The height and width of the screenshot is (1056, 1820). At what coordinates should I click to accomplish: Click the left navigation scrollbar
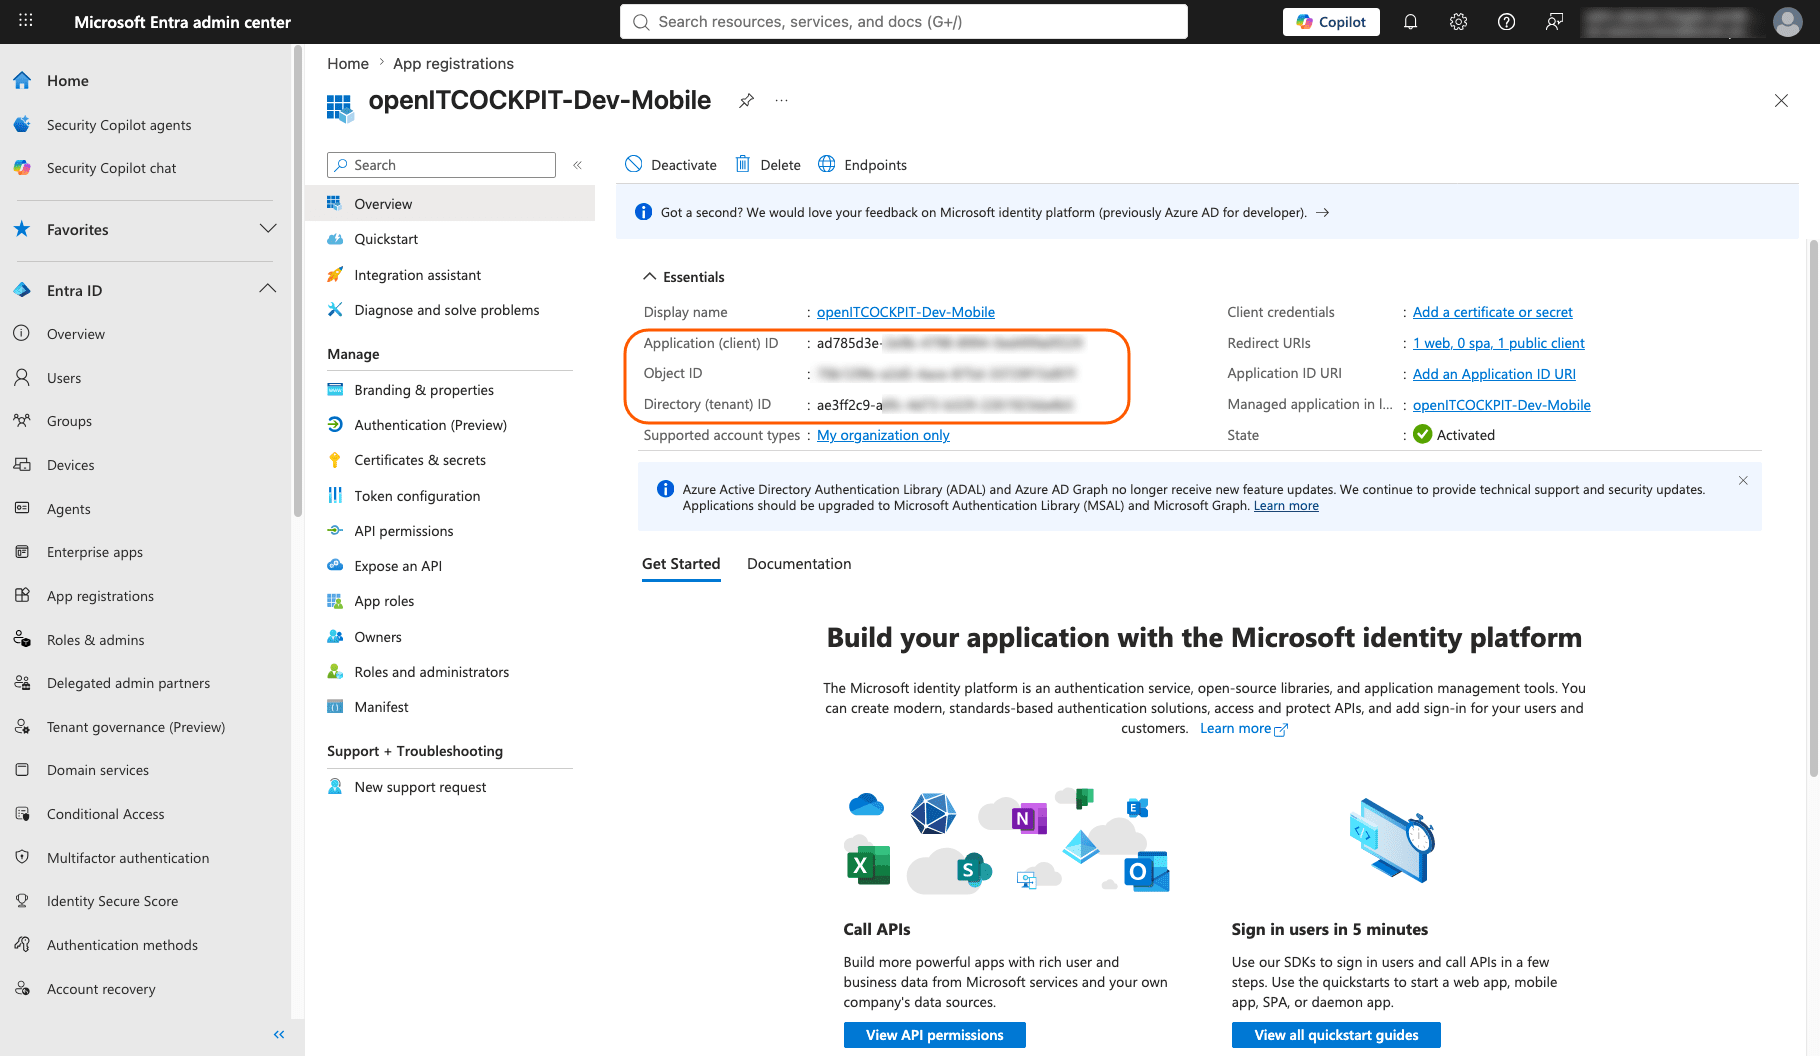(x=297, y=283)
